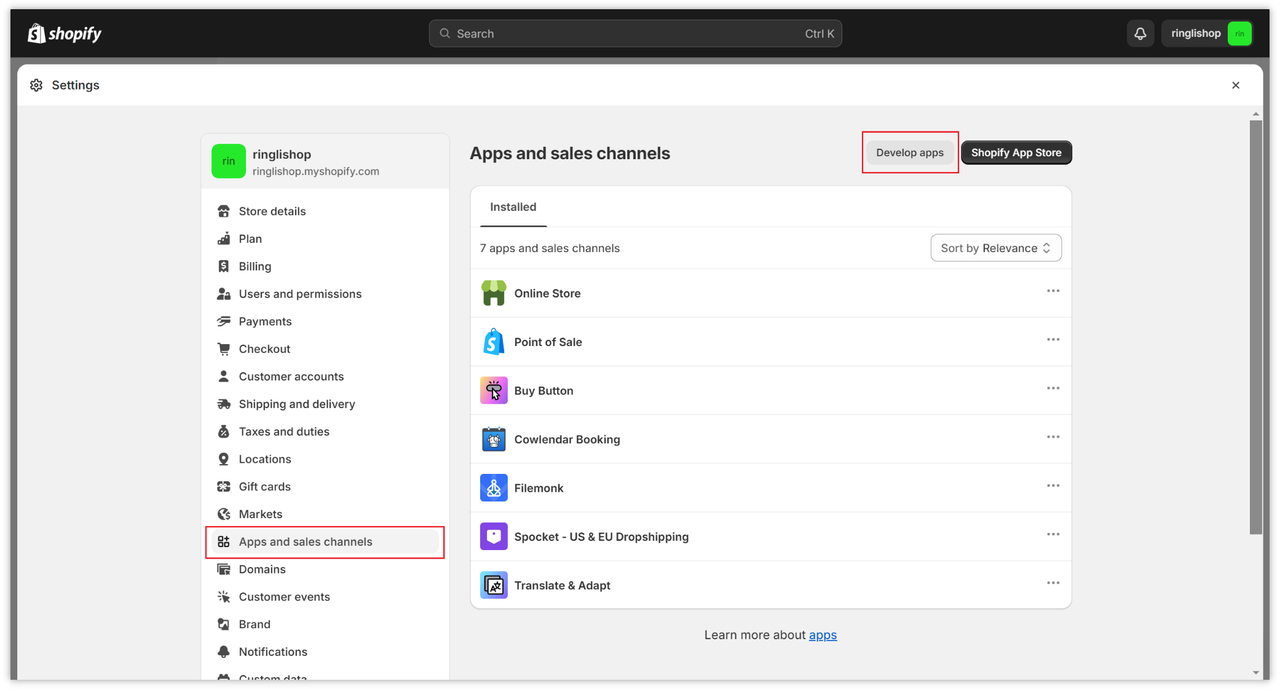The height and width of the screenshot is (689, 1280).
Task: Open Cowlendar Booking app icon
Action: coord(494,439)
